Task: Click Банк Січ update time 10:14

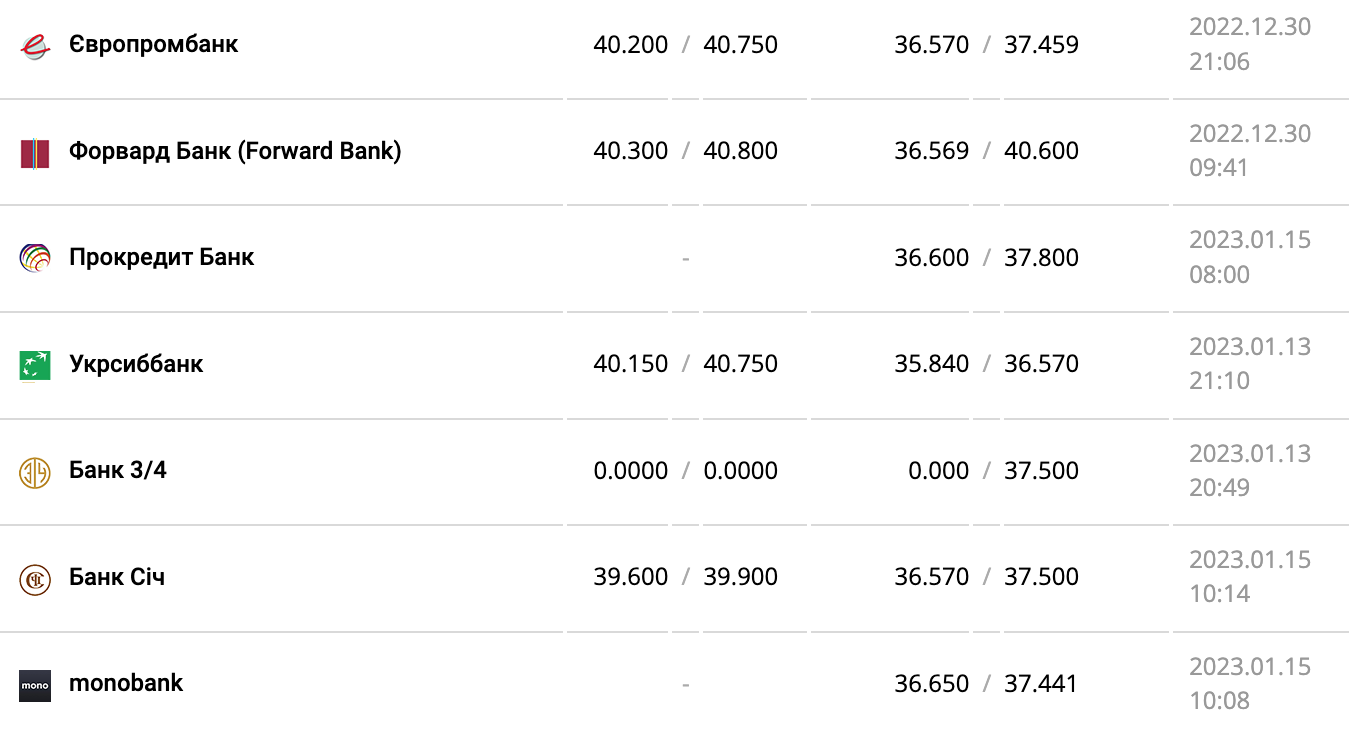Action: point(1219,594)
